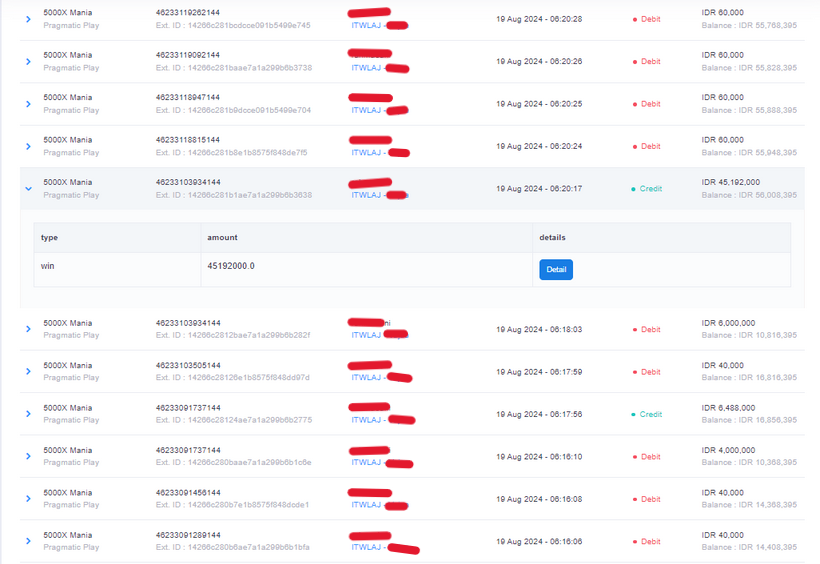Screen dimensions: 820x564
Task: Open the ITWLAJ link in the 06:17:56 row
Action: tap(366, 420)
